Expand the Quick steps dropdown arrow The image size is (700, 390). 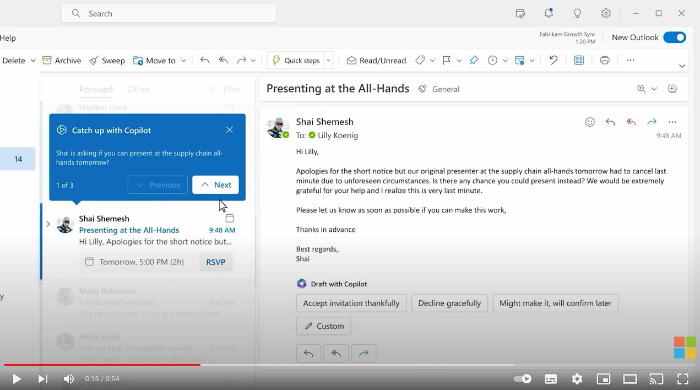pos(329,60)
